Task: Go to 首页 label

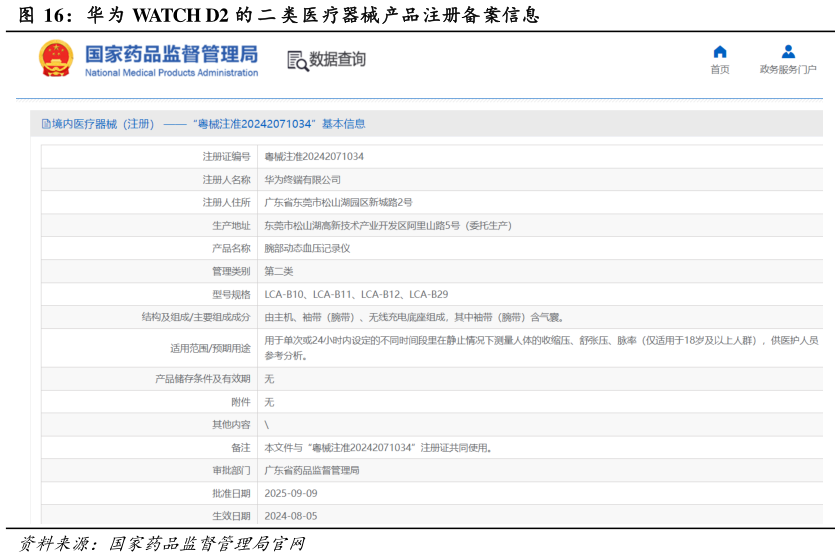Action: click(x=720, y=70)
